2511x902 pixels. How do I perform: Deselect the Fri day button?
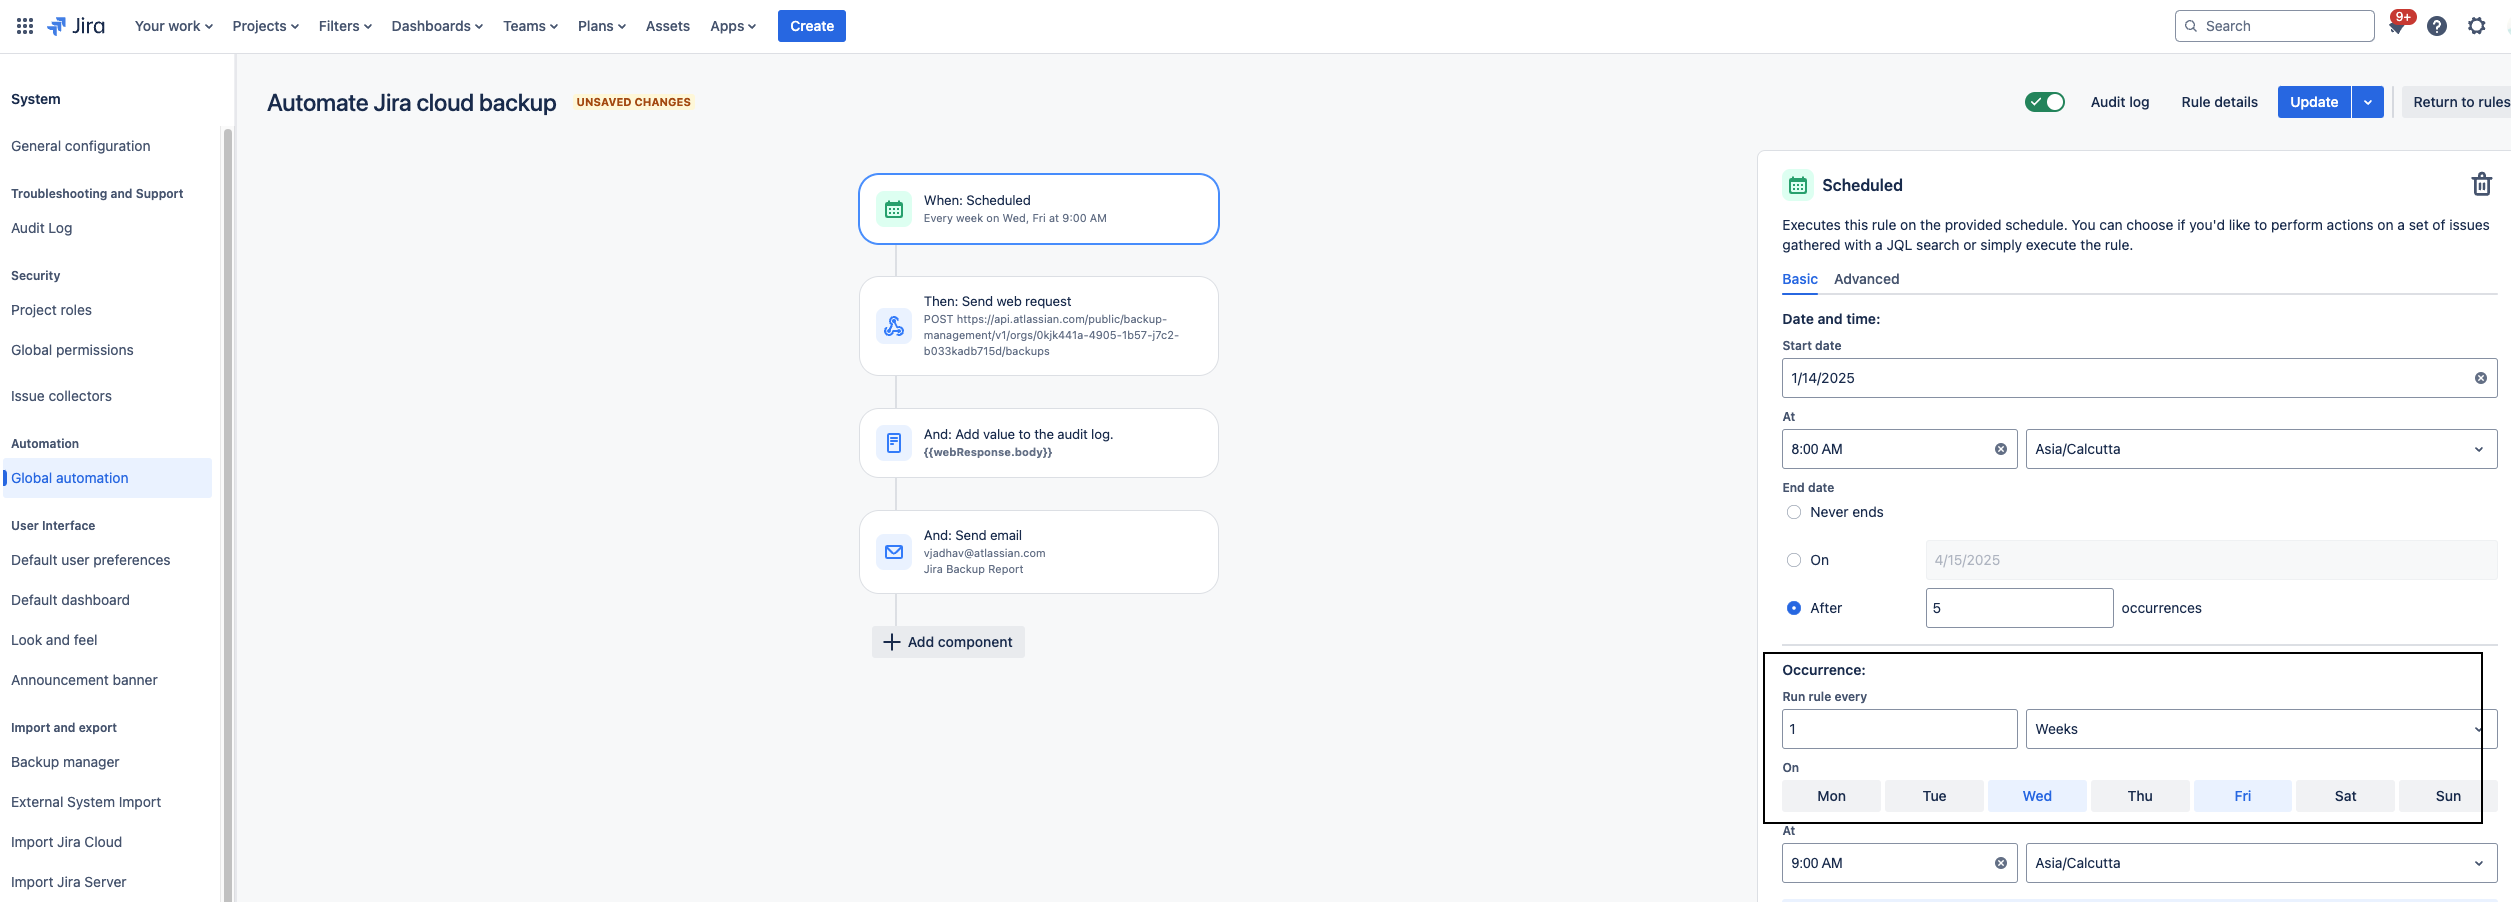pyautogui.click(x=2243, y=796)
